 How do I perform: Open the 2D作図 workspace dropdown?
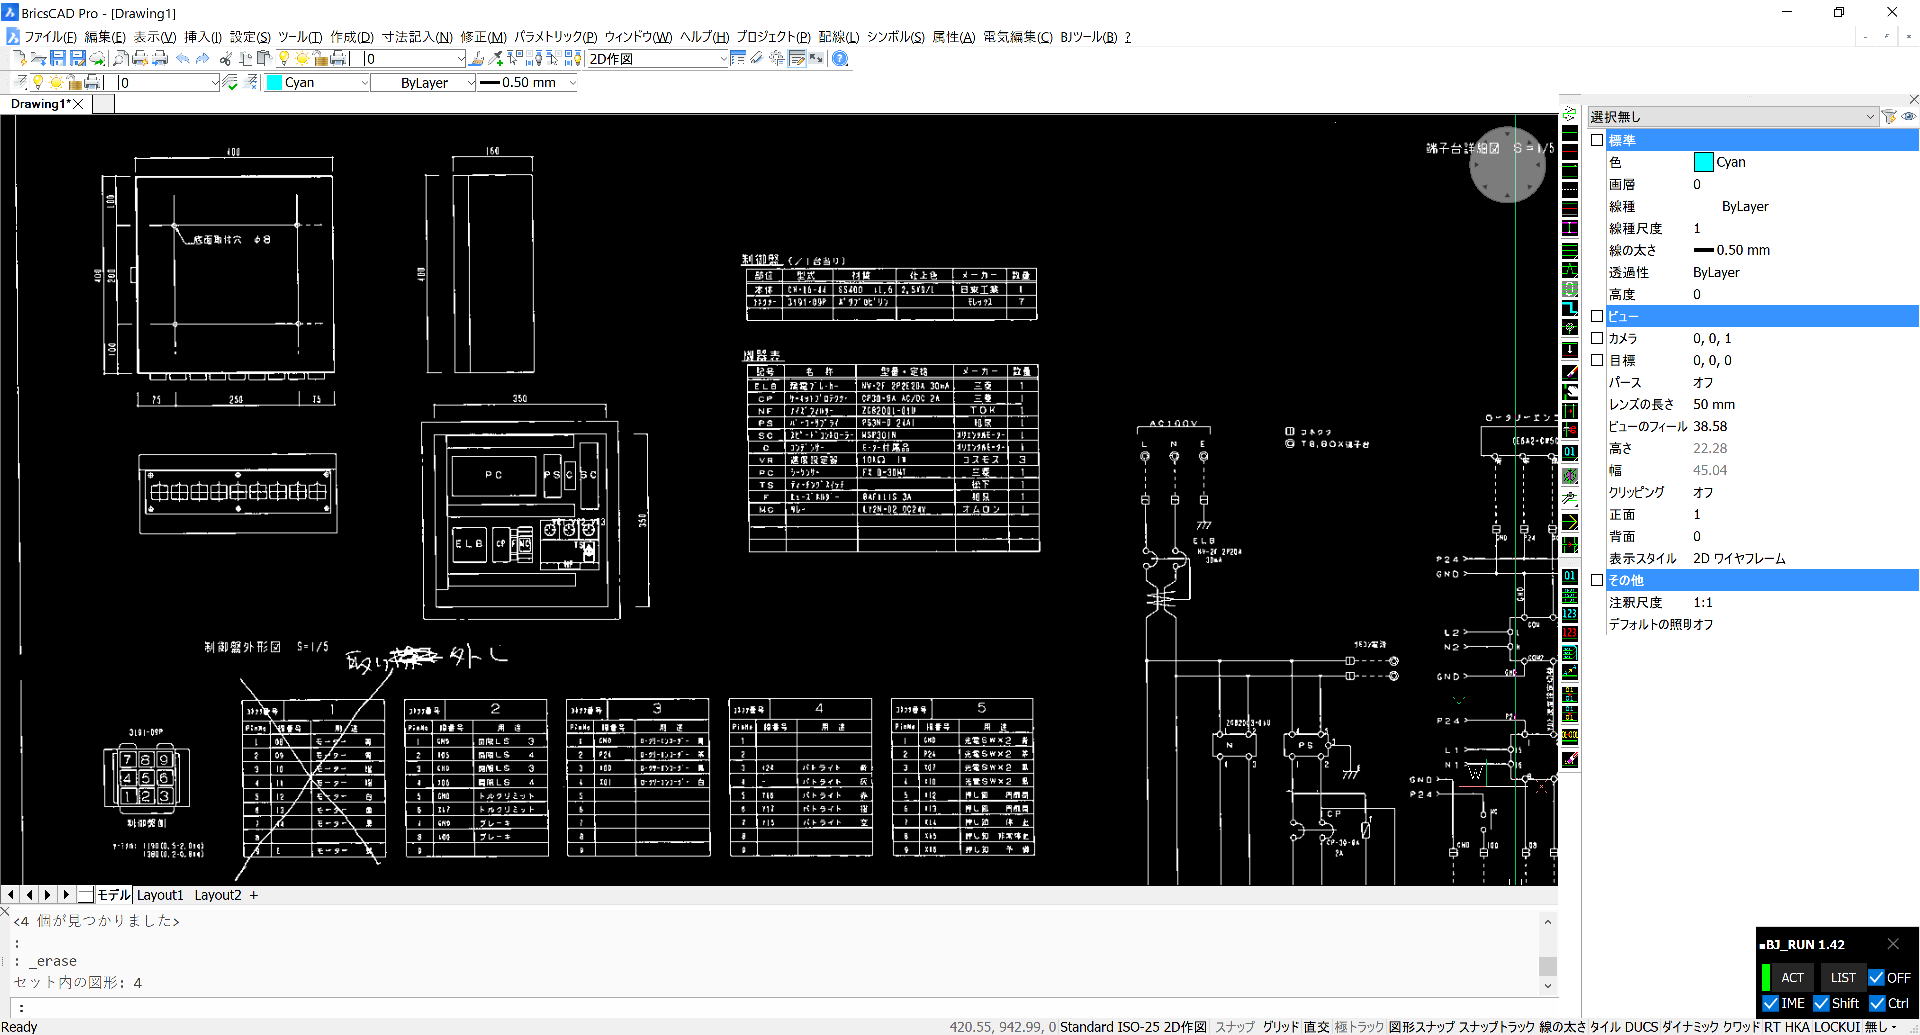(723, 59)
